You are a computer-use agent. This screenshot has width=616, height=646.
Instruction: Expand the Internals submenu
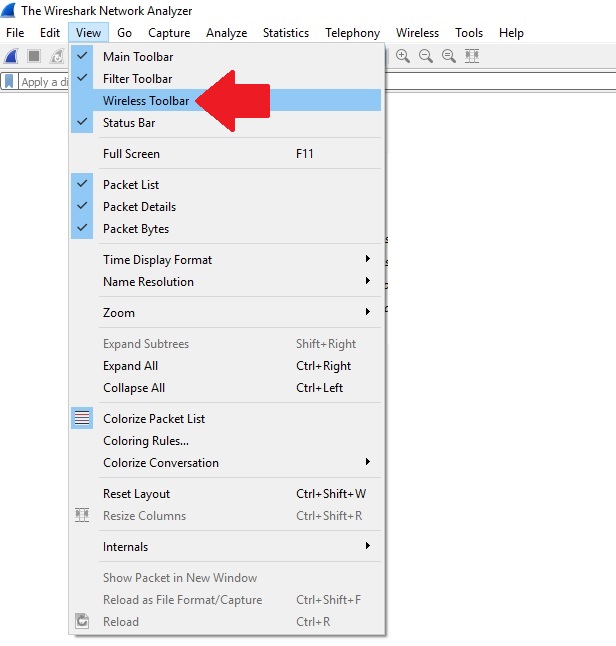click(x=225, y=546)
